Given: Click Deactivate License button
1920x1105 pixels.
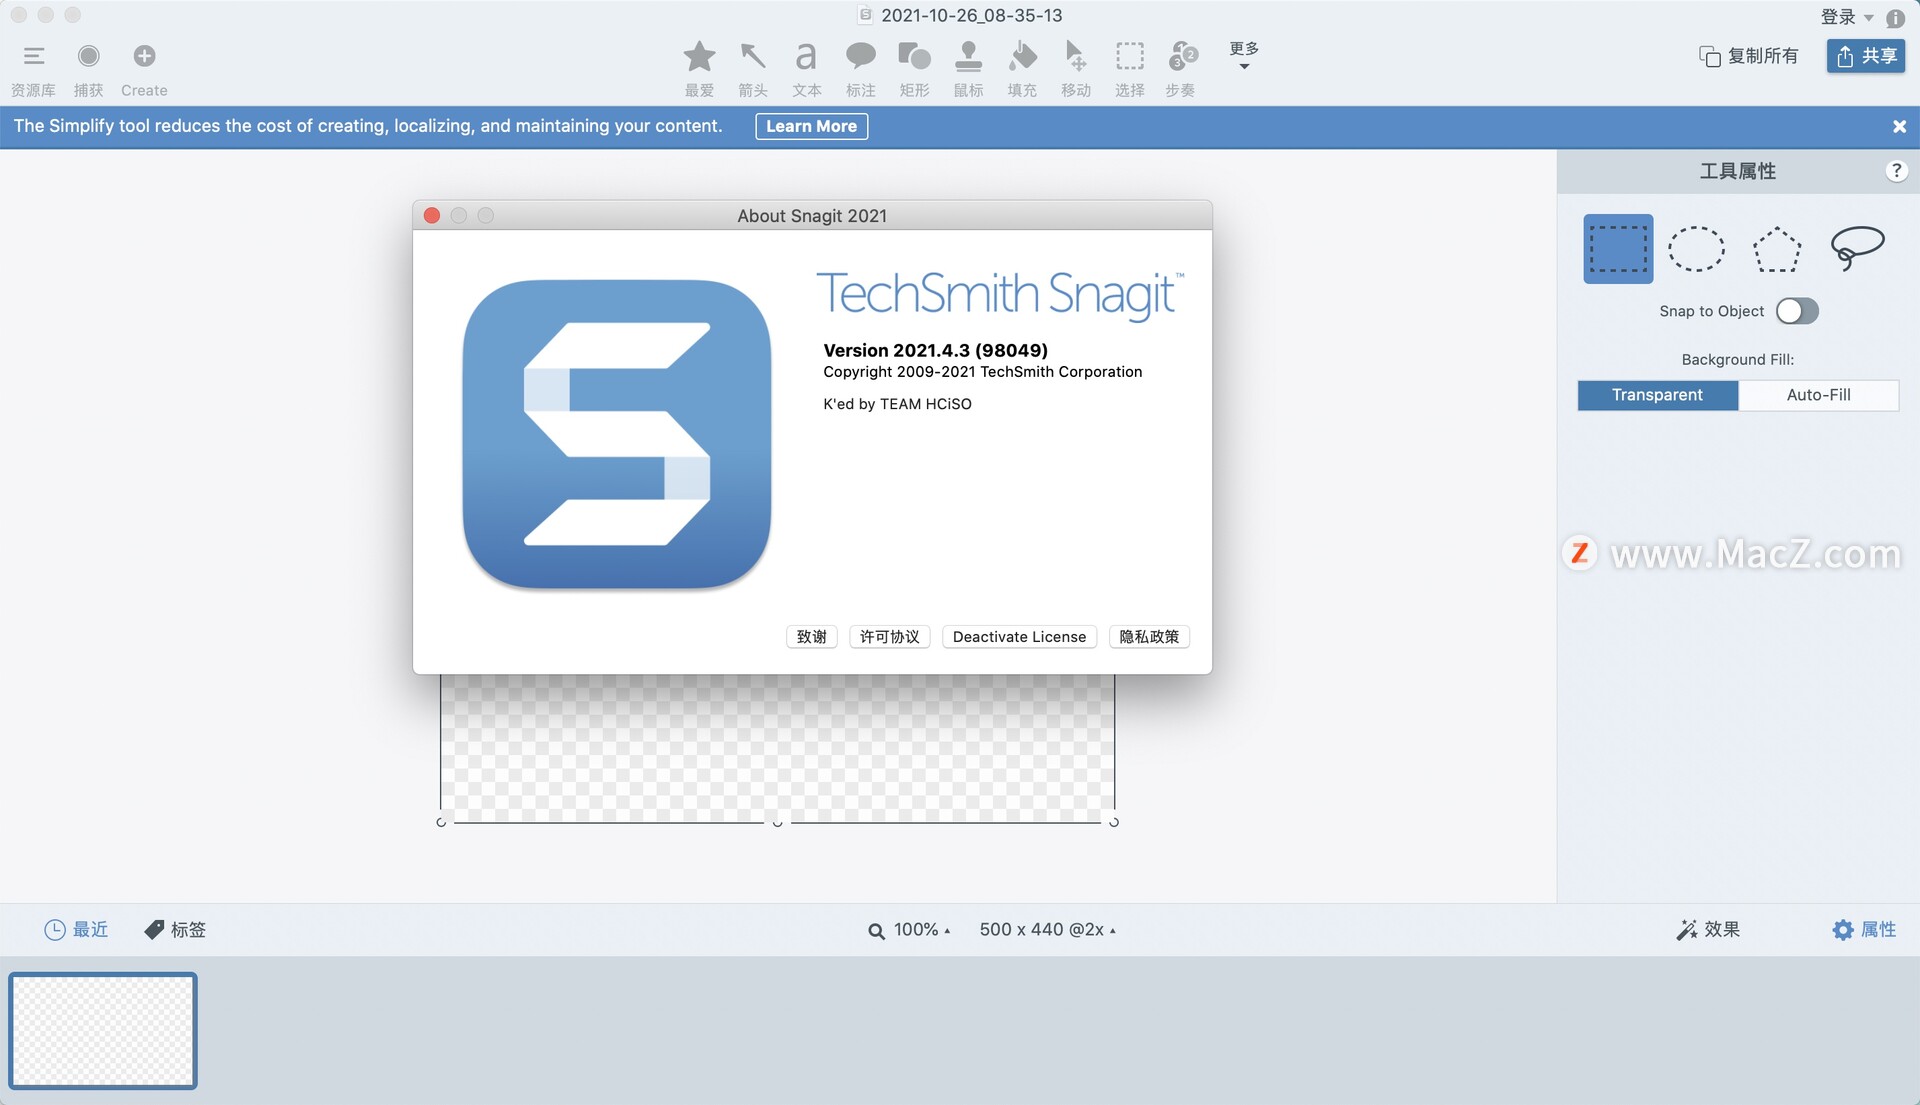Looking at the screenshot, I should point(1019,637).
